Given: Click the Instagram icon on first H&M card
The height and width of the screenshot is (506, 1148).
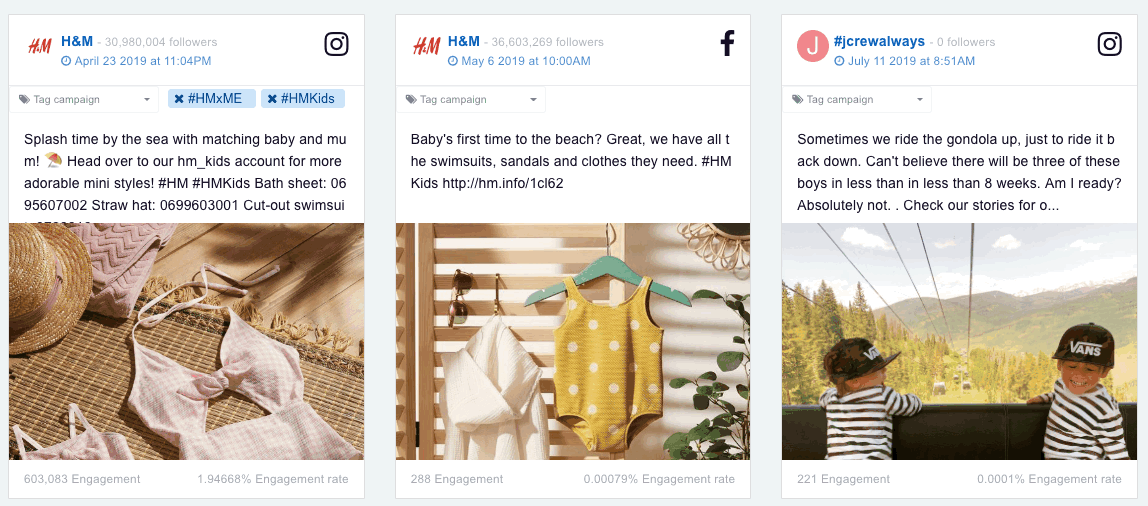Looking at the screenshot, I should [336, 44].
